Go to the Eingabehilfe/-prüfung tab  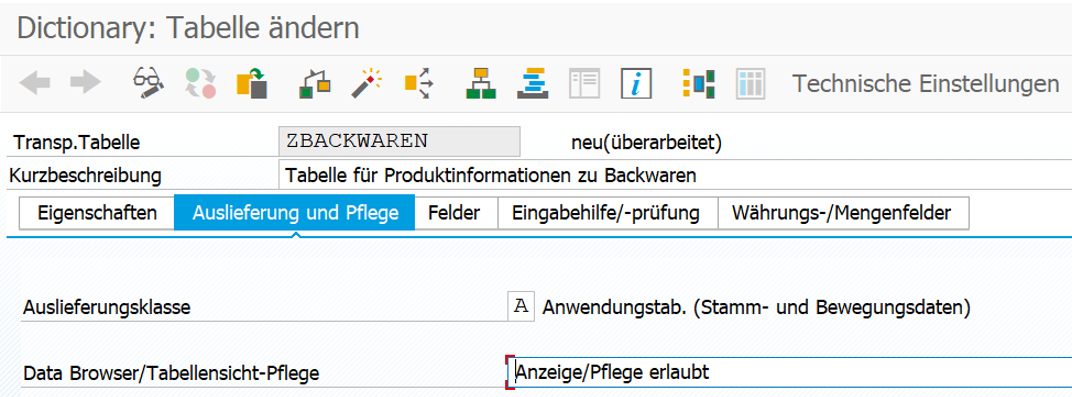(x=608, y=213)
